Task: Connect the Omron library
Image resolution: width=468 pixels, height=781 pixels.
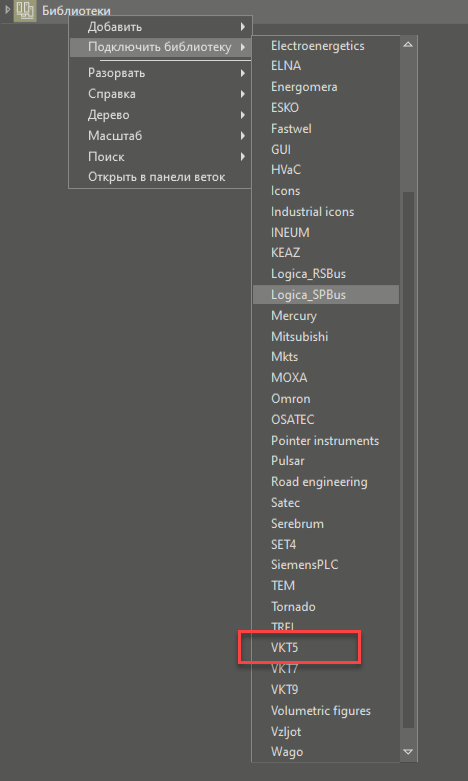Action: pos(326,399)
